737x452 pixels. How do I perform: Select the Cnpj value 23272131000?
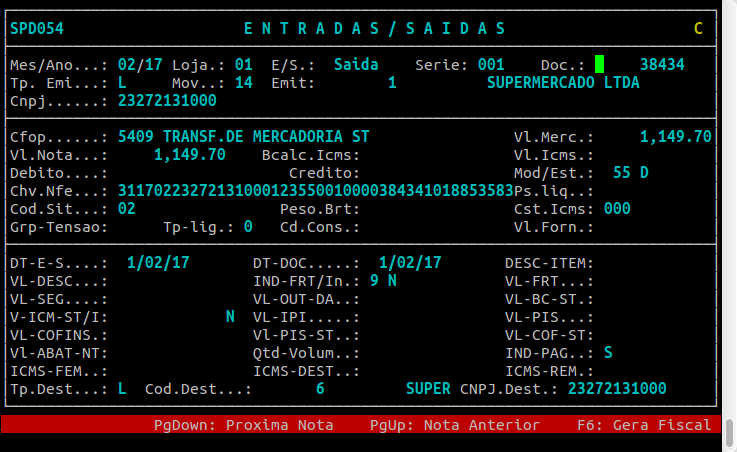[167, 100]
